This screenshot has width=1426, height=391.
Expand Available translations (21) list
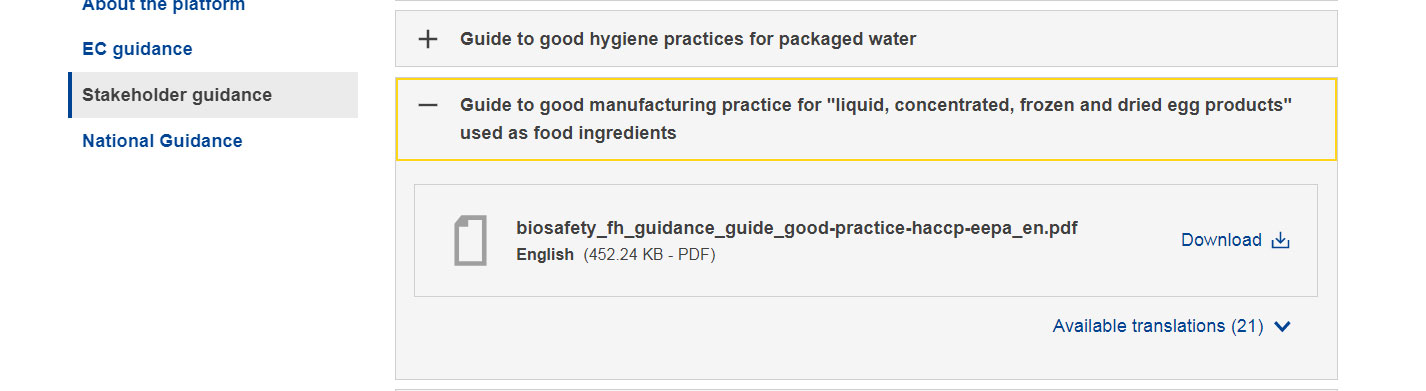1172,326
